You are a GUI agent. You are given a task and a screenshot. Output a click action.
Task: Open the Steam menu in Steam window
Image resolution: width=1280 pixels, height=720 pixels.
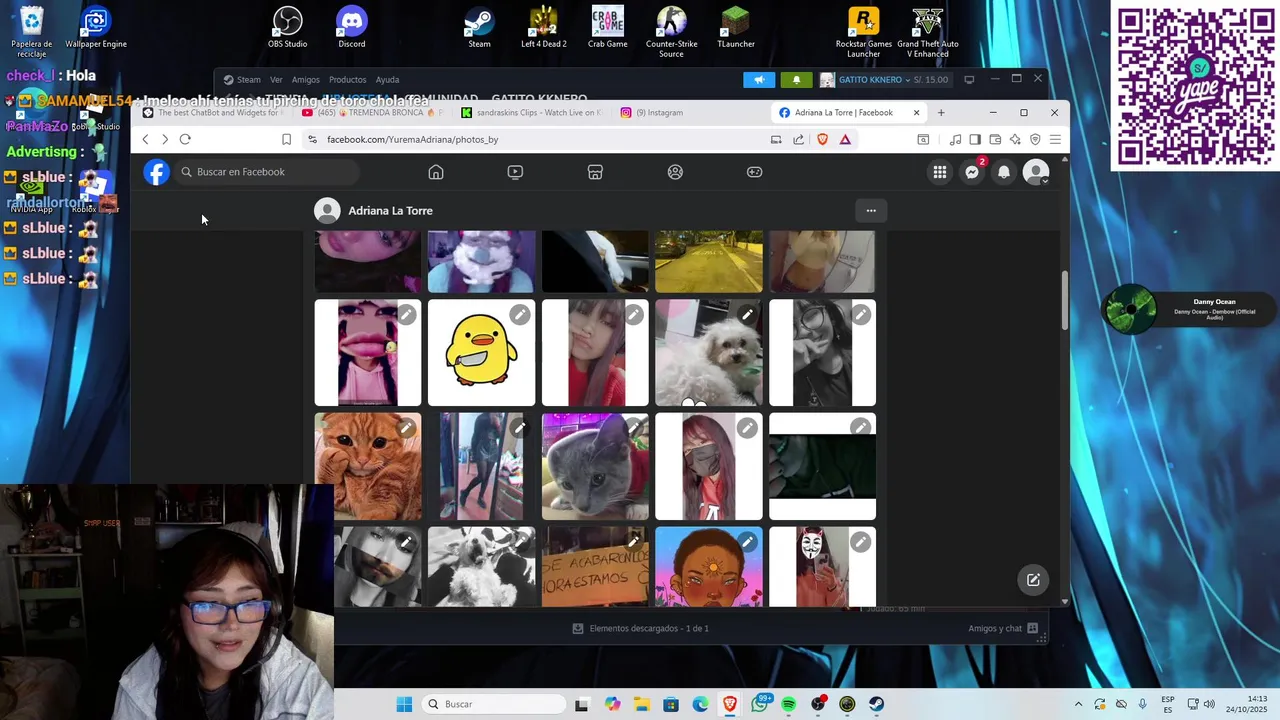[249, 80]
